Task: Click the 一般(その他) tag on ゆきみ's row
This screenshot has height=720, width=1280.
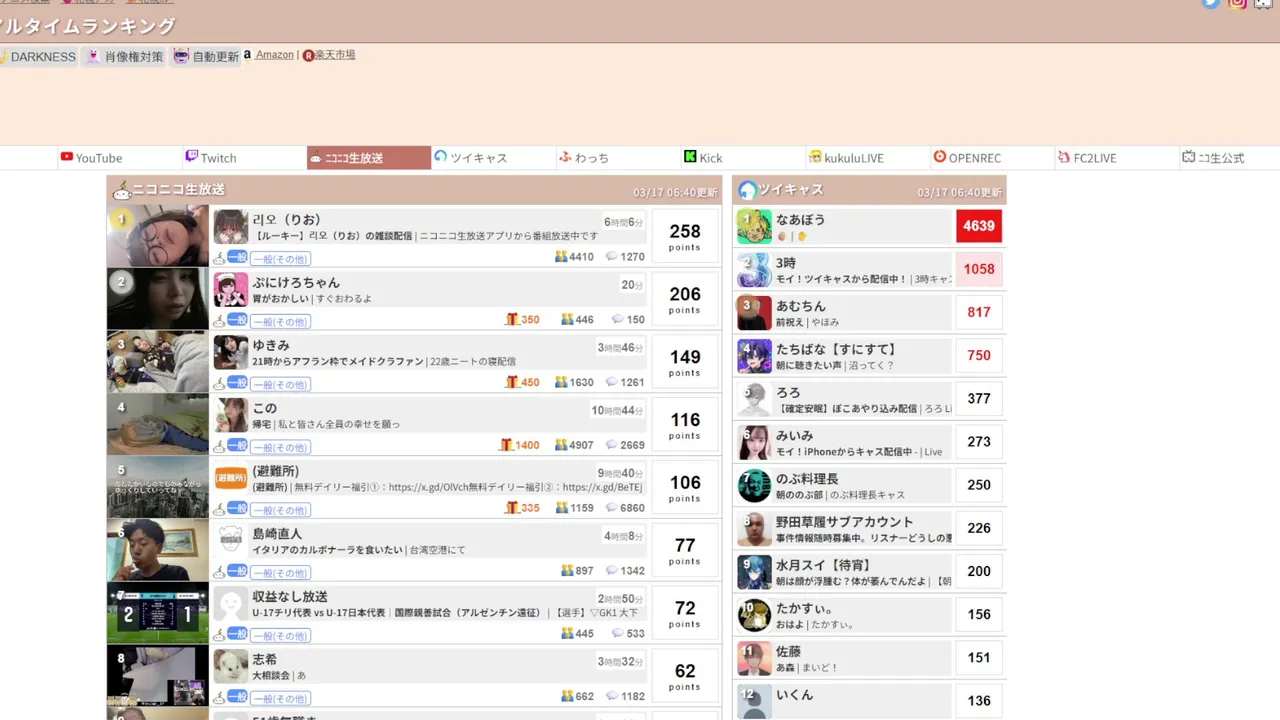Action: pos(280,385)
